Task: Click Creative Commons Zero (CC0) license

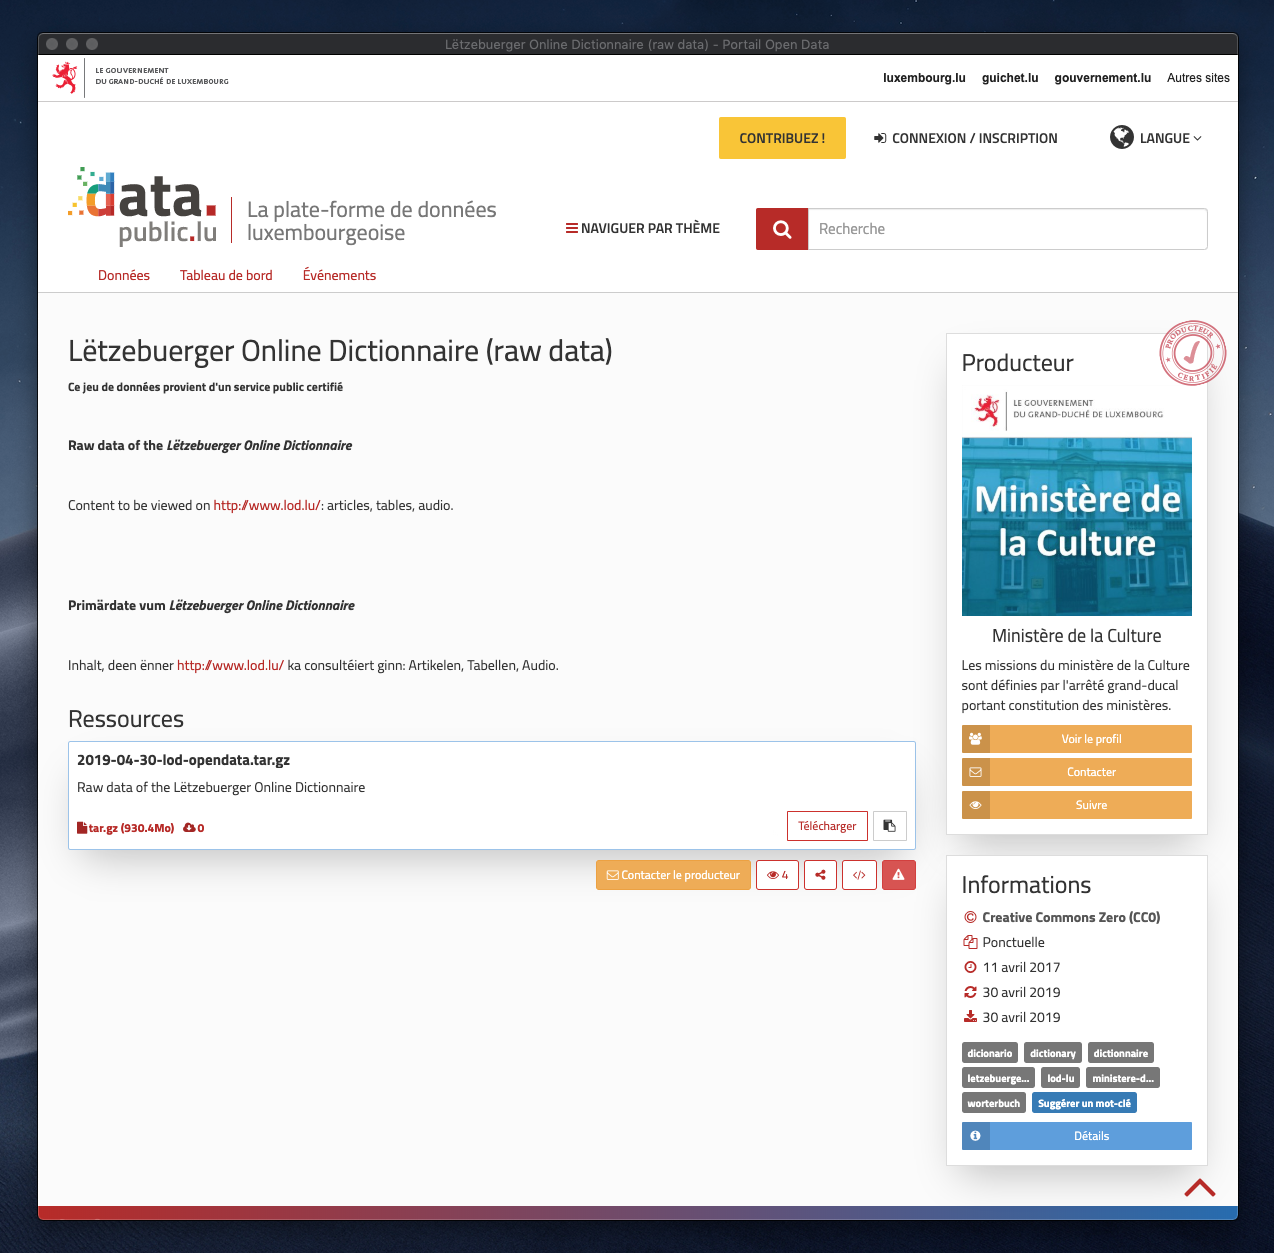Action: pos(1071,917)
